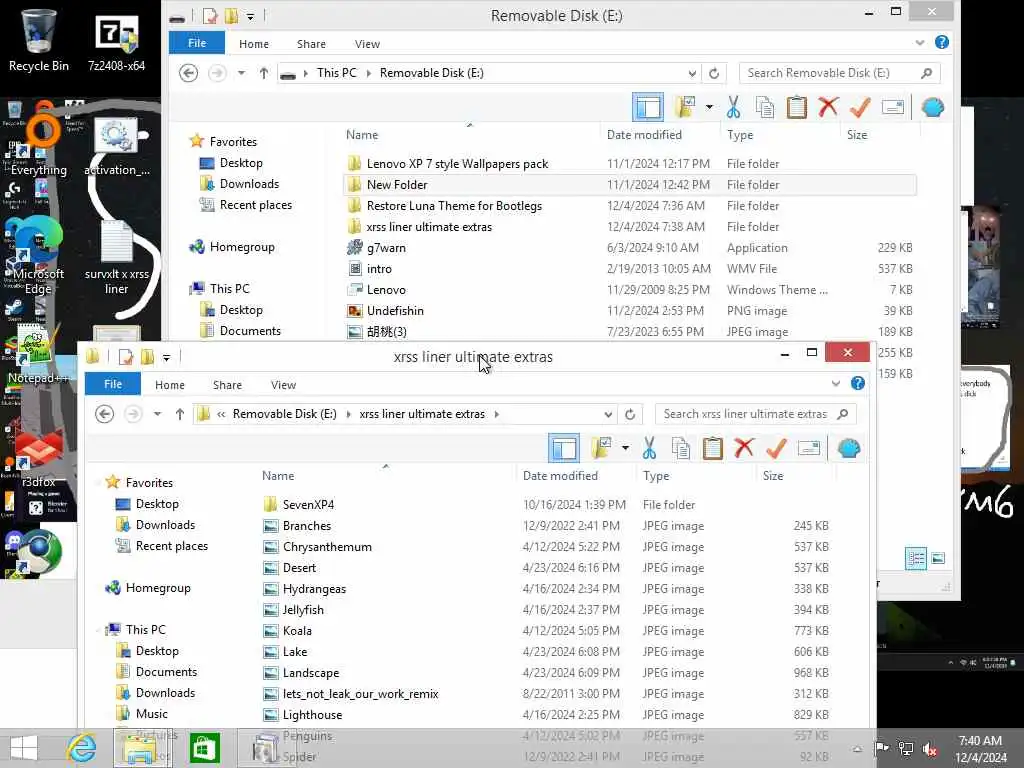
Task: Click Paste icon in Removable Disk (E:) toolbar
Action: click(x=797, y=107)
